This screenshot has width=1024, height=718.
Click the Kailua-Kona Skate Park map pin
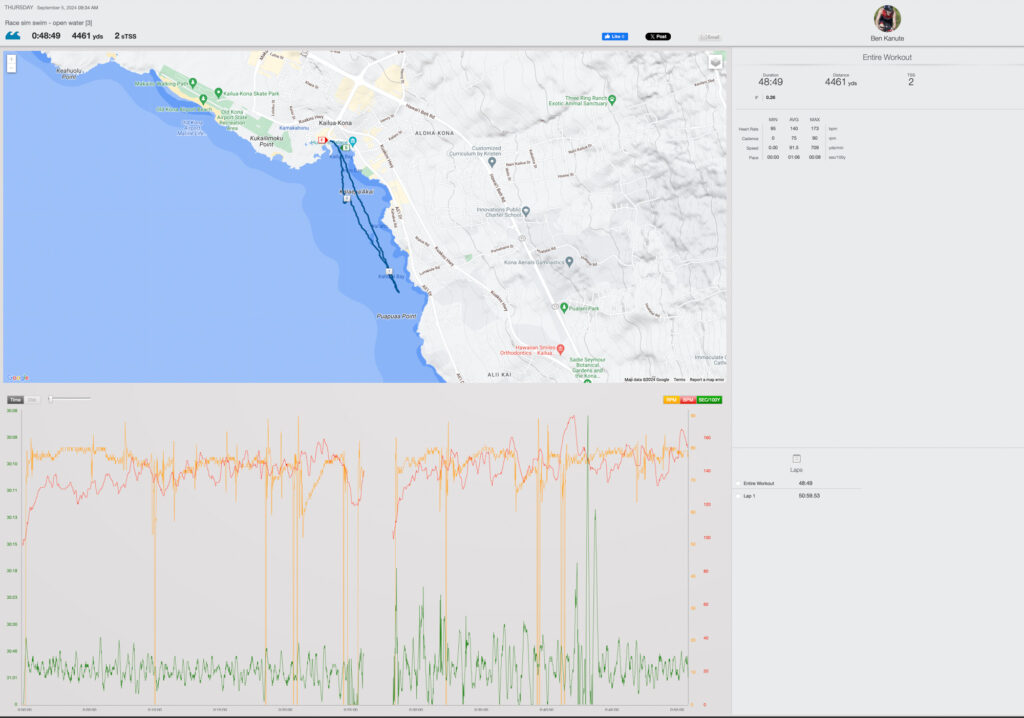click(204, 98)
